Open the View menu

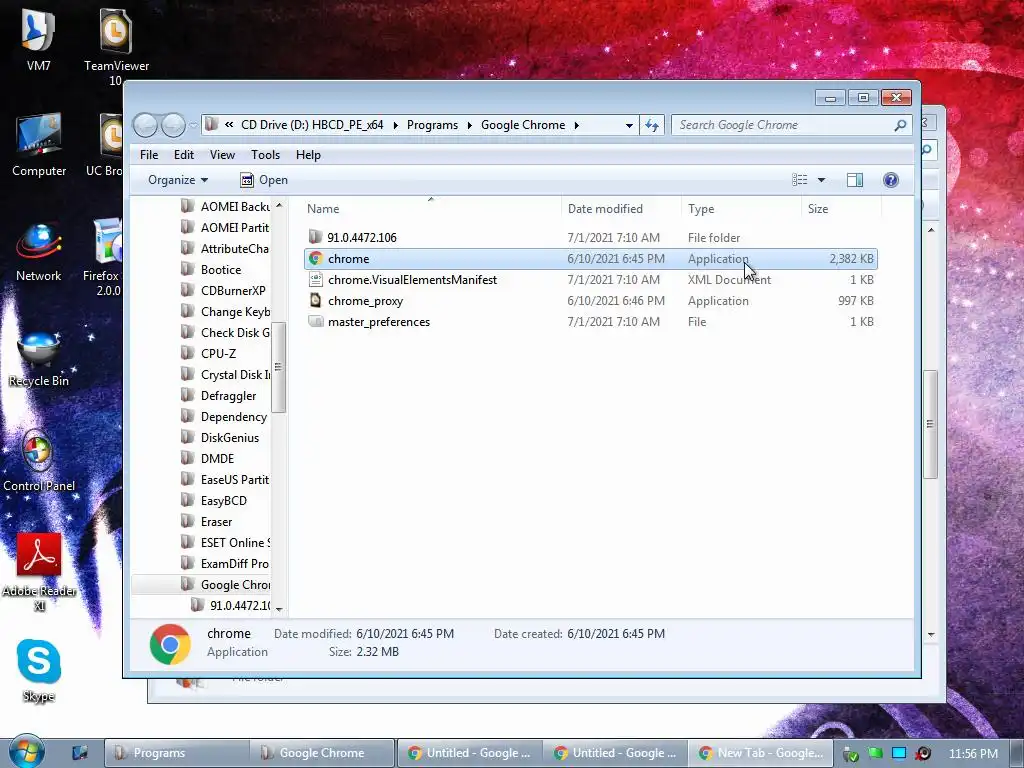(x=222, y=155)
